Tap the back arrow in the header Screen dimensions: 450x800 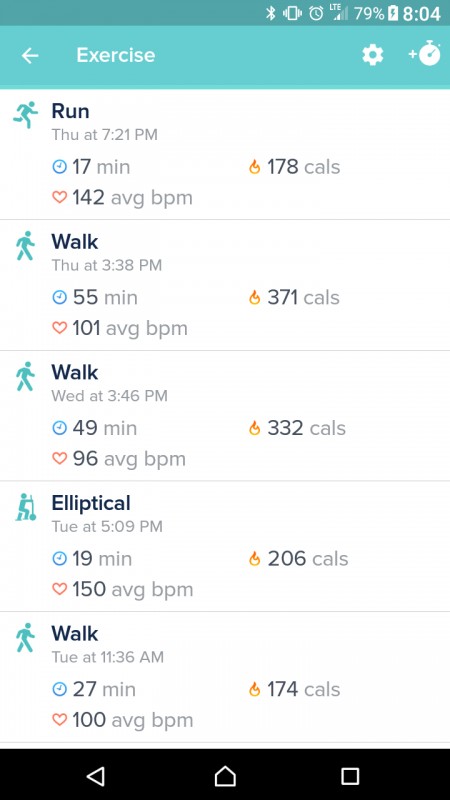pos(30,56)
